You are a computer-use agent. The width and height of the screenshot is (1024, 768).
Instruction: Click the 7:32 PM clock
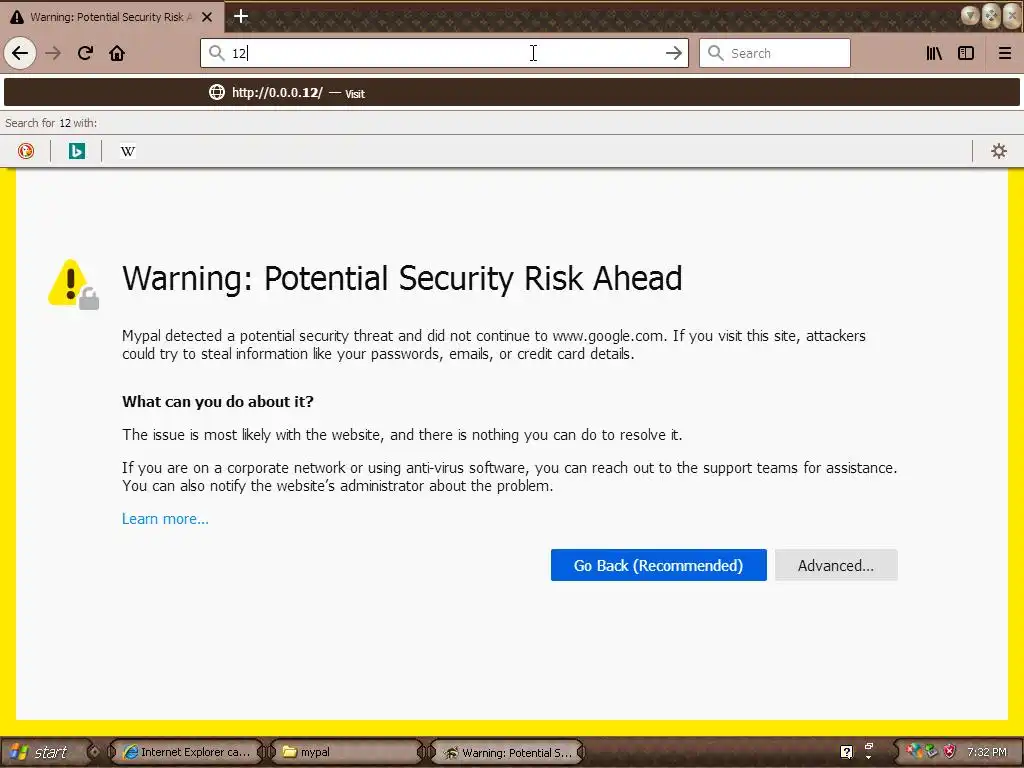(987, 752)
